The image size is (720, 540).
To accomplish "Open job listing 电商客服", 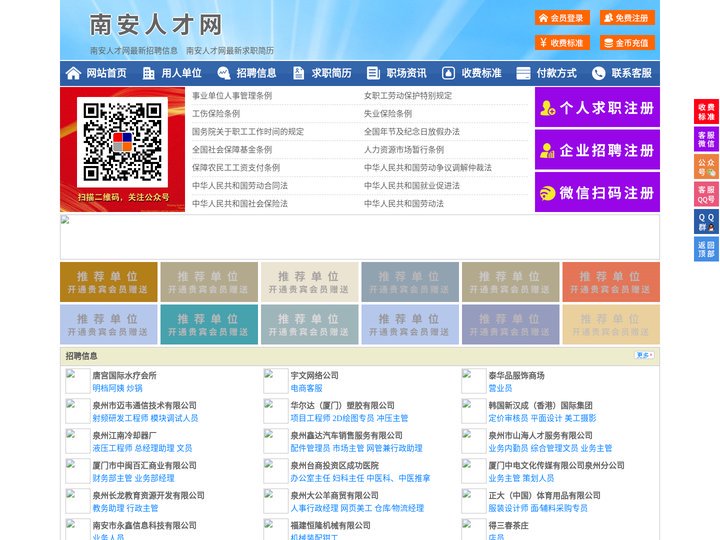I will pyautogui.click(x=306, y=388).
